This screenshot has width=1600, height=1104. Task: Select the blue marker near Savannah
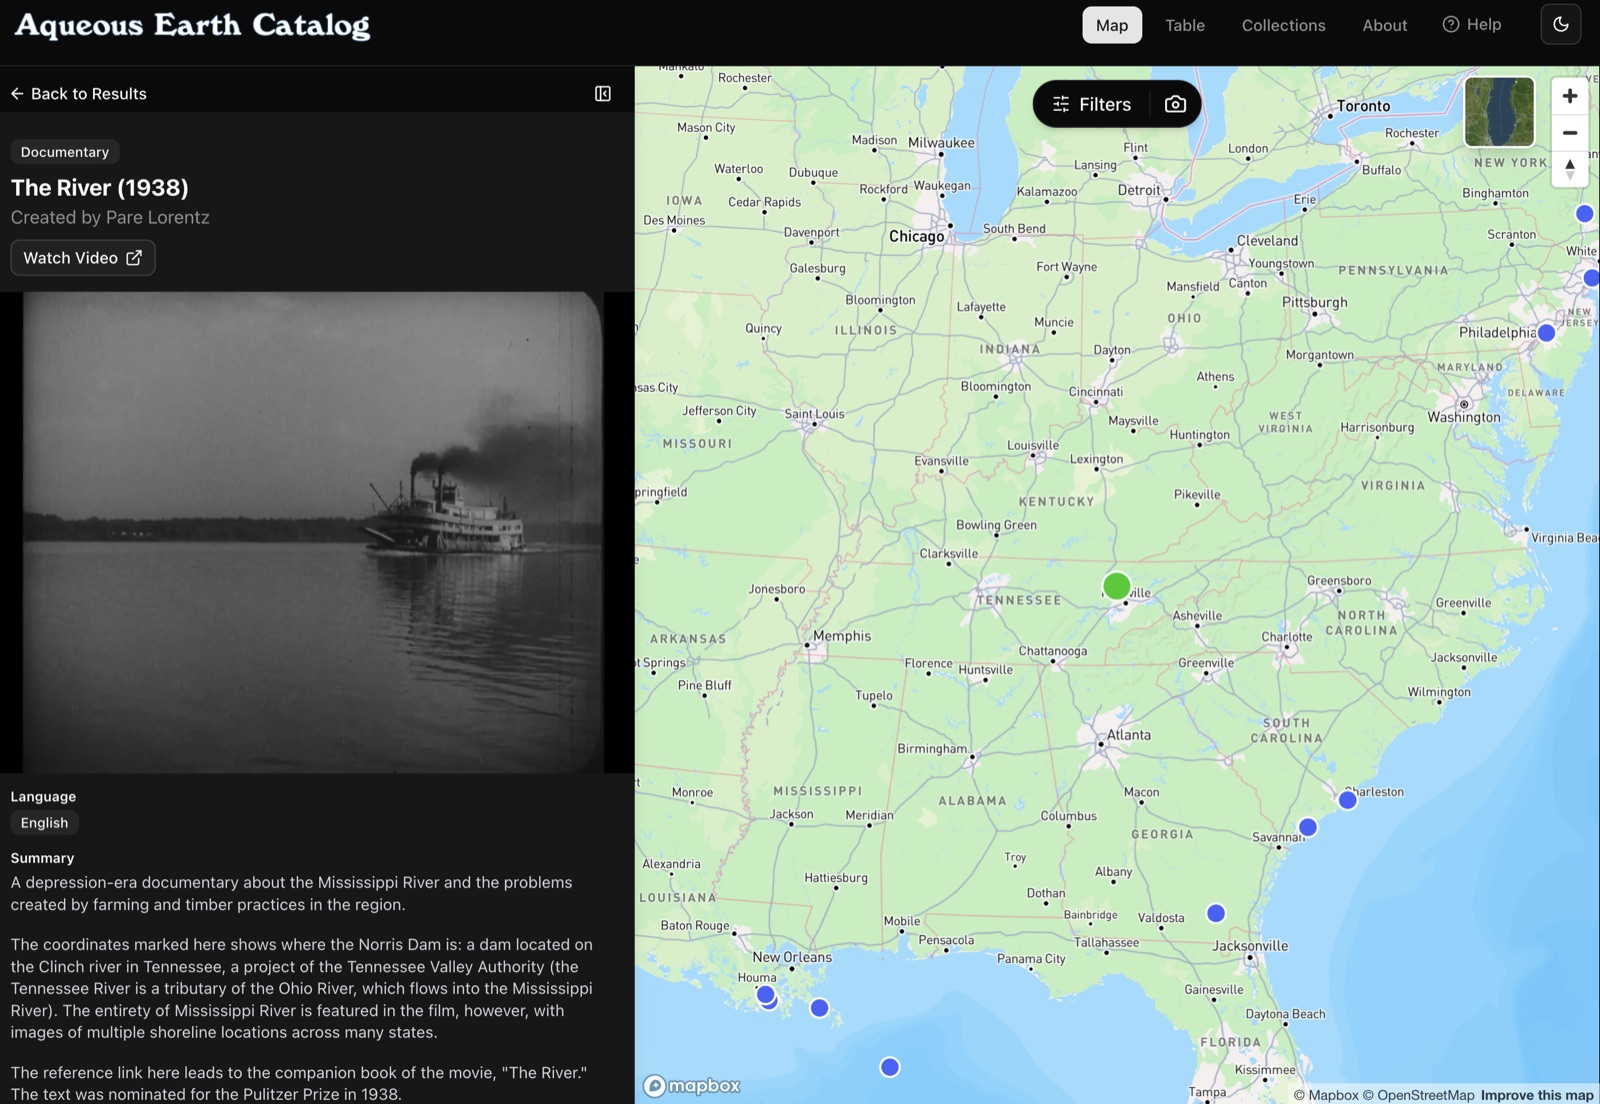click(x=1307, y=827)
